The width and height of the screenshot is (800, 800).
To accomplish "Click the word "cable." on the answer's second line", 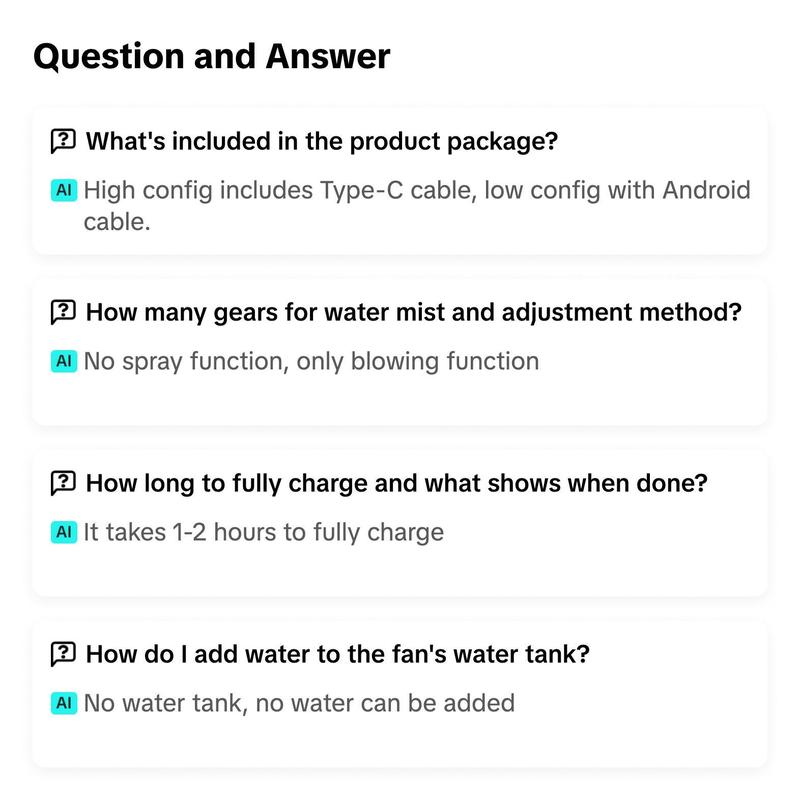I will (x=117, y=222).
